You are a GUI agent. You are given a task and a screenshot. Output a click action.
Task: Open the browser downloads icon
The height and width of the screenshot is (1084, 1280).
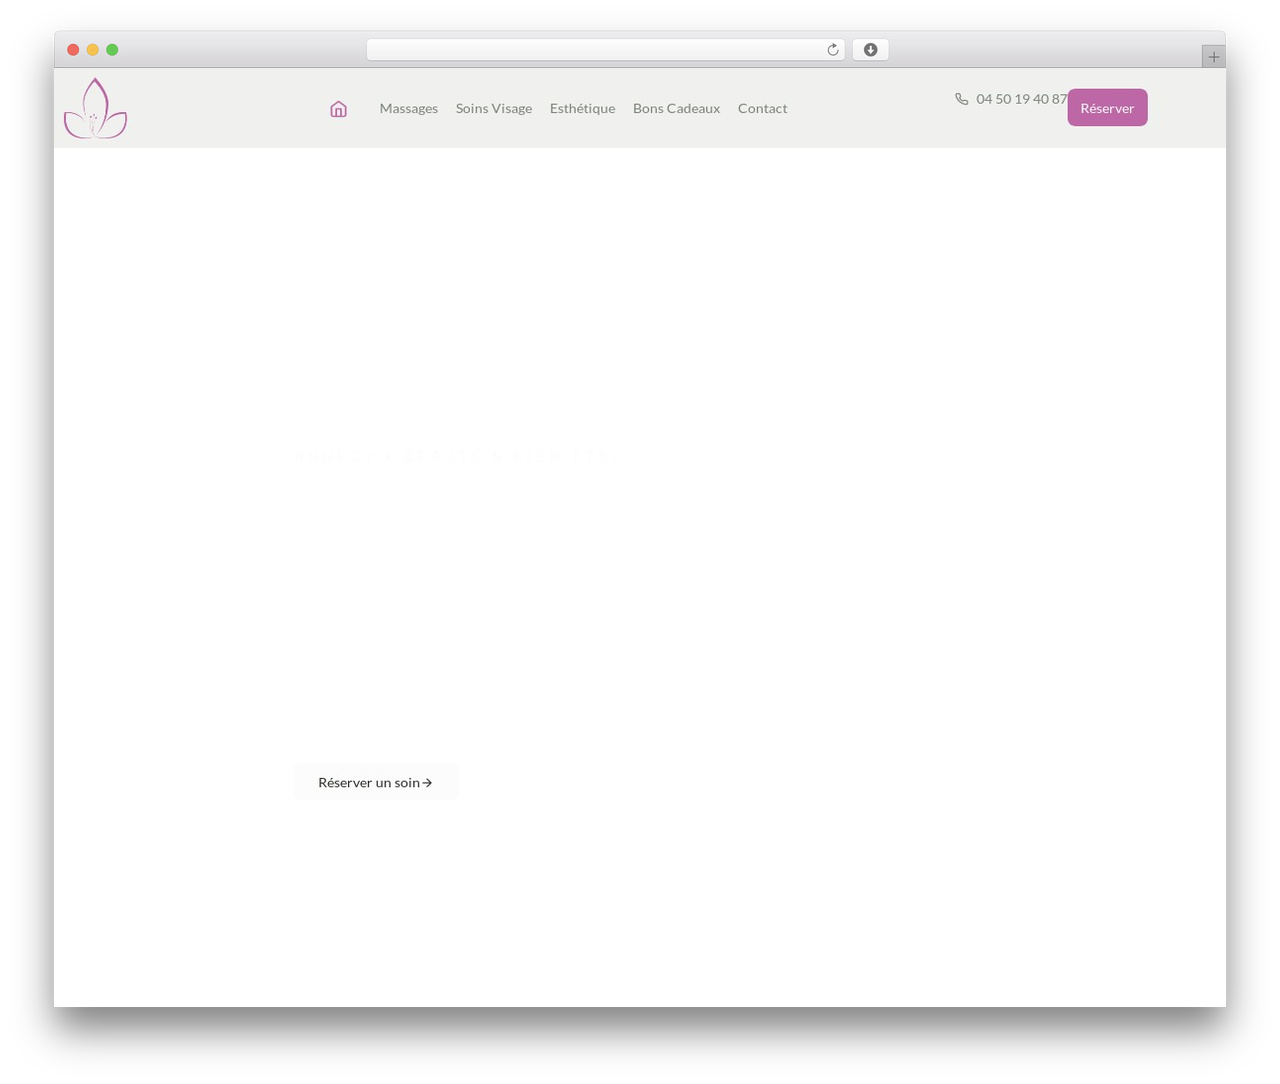(870, 50)
